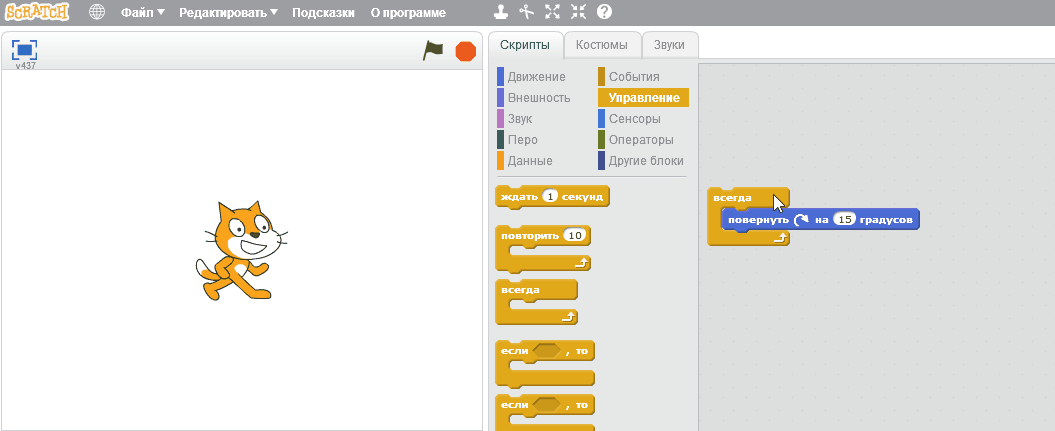Select the Операторы block category
This screenshot has width=1055, height=431.
(x=641, y=140)
